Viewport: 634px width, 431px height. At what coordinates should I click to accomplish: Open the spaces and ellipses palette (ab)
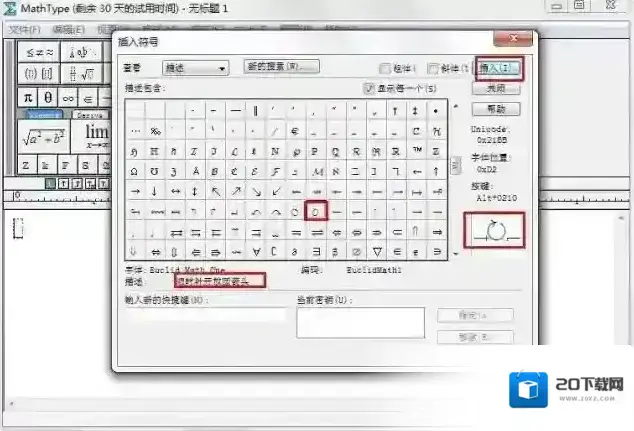coord(81,53)
